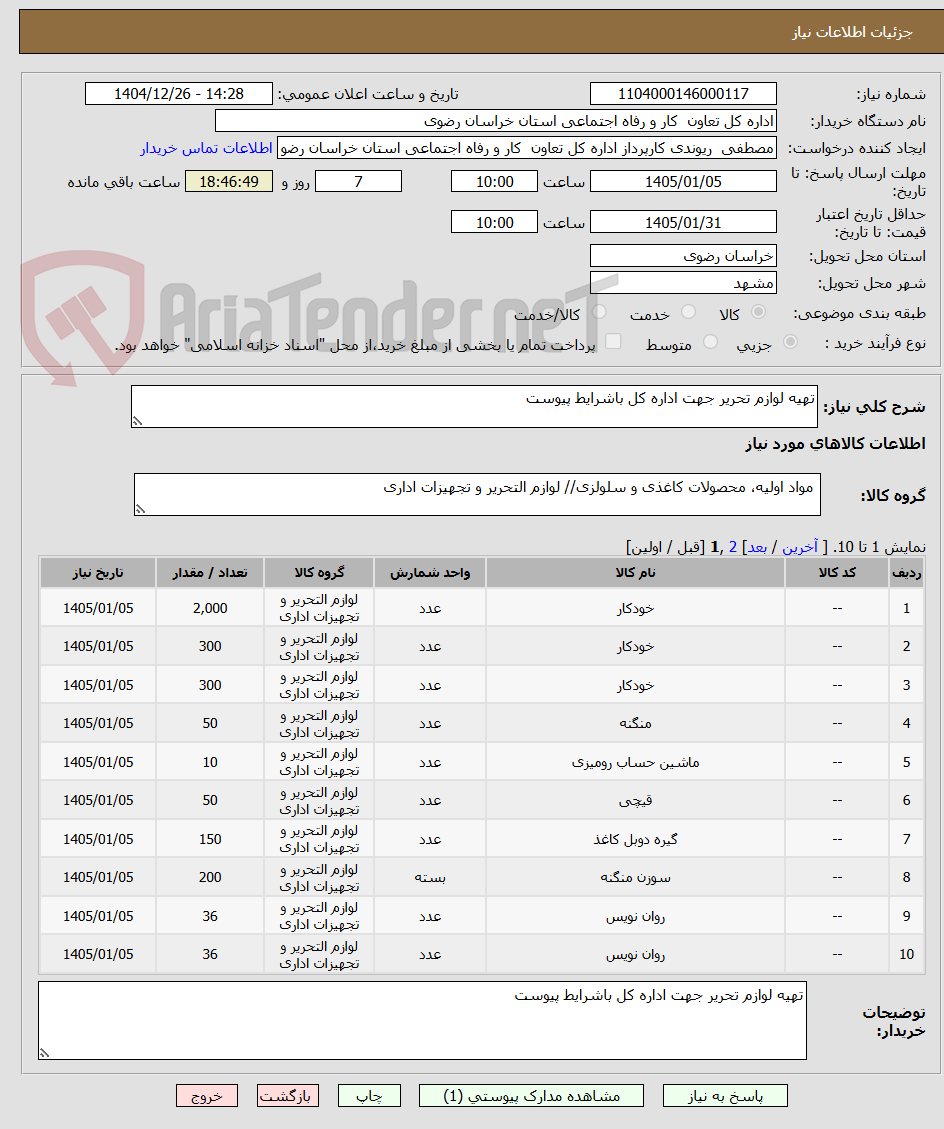Open the اطلاعات تماس خریدار link
Screen dimensions: 944x1129
coord(206,148)
